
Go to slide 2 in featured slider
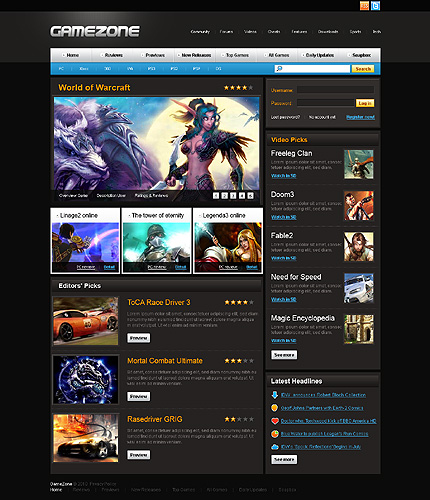(225, 196)
